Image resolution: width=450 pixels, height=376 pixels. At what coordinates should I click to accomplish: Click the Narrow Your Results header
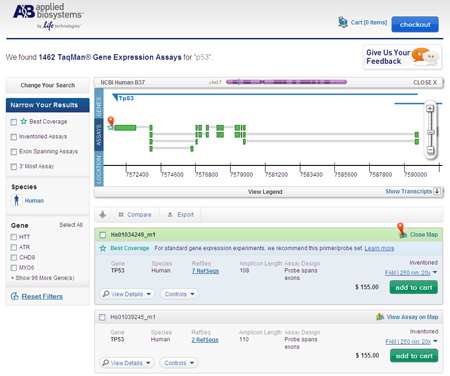point(48,105)
